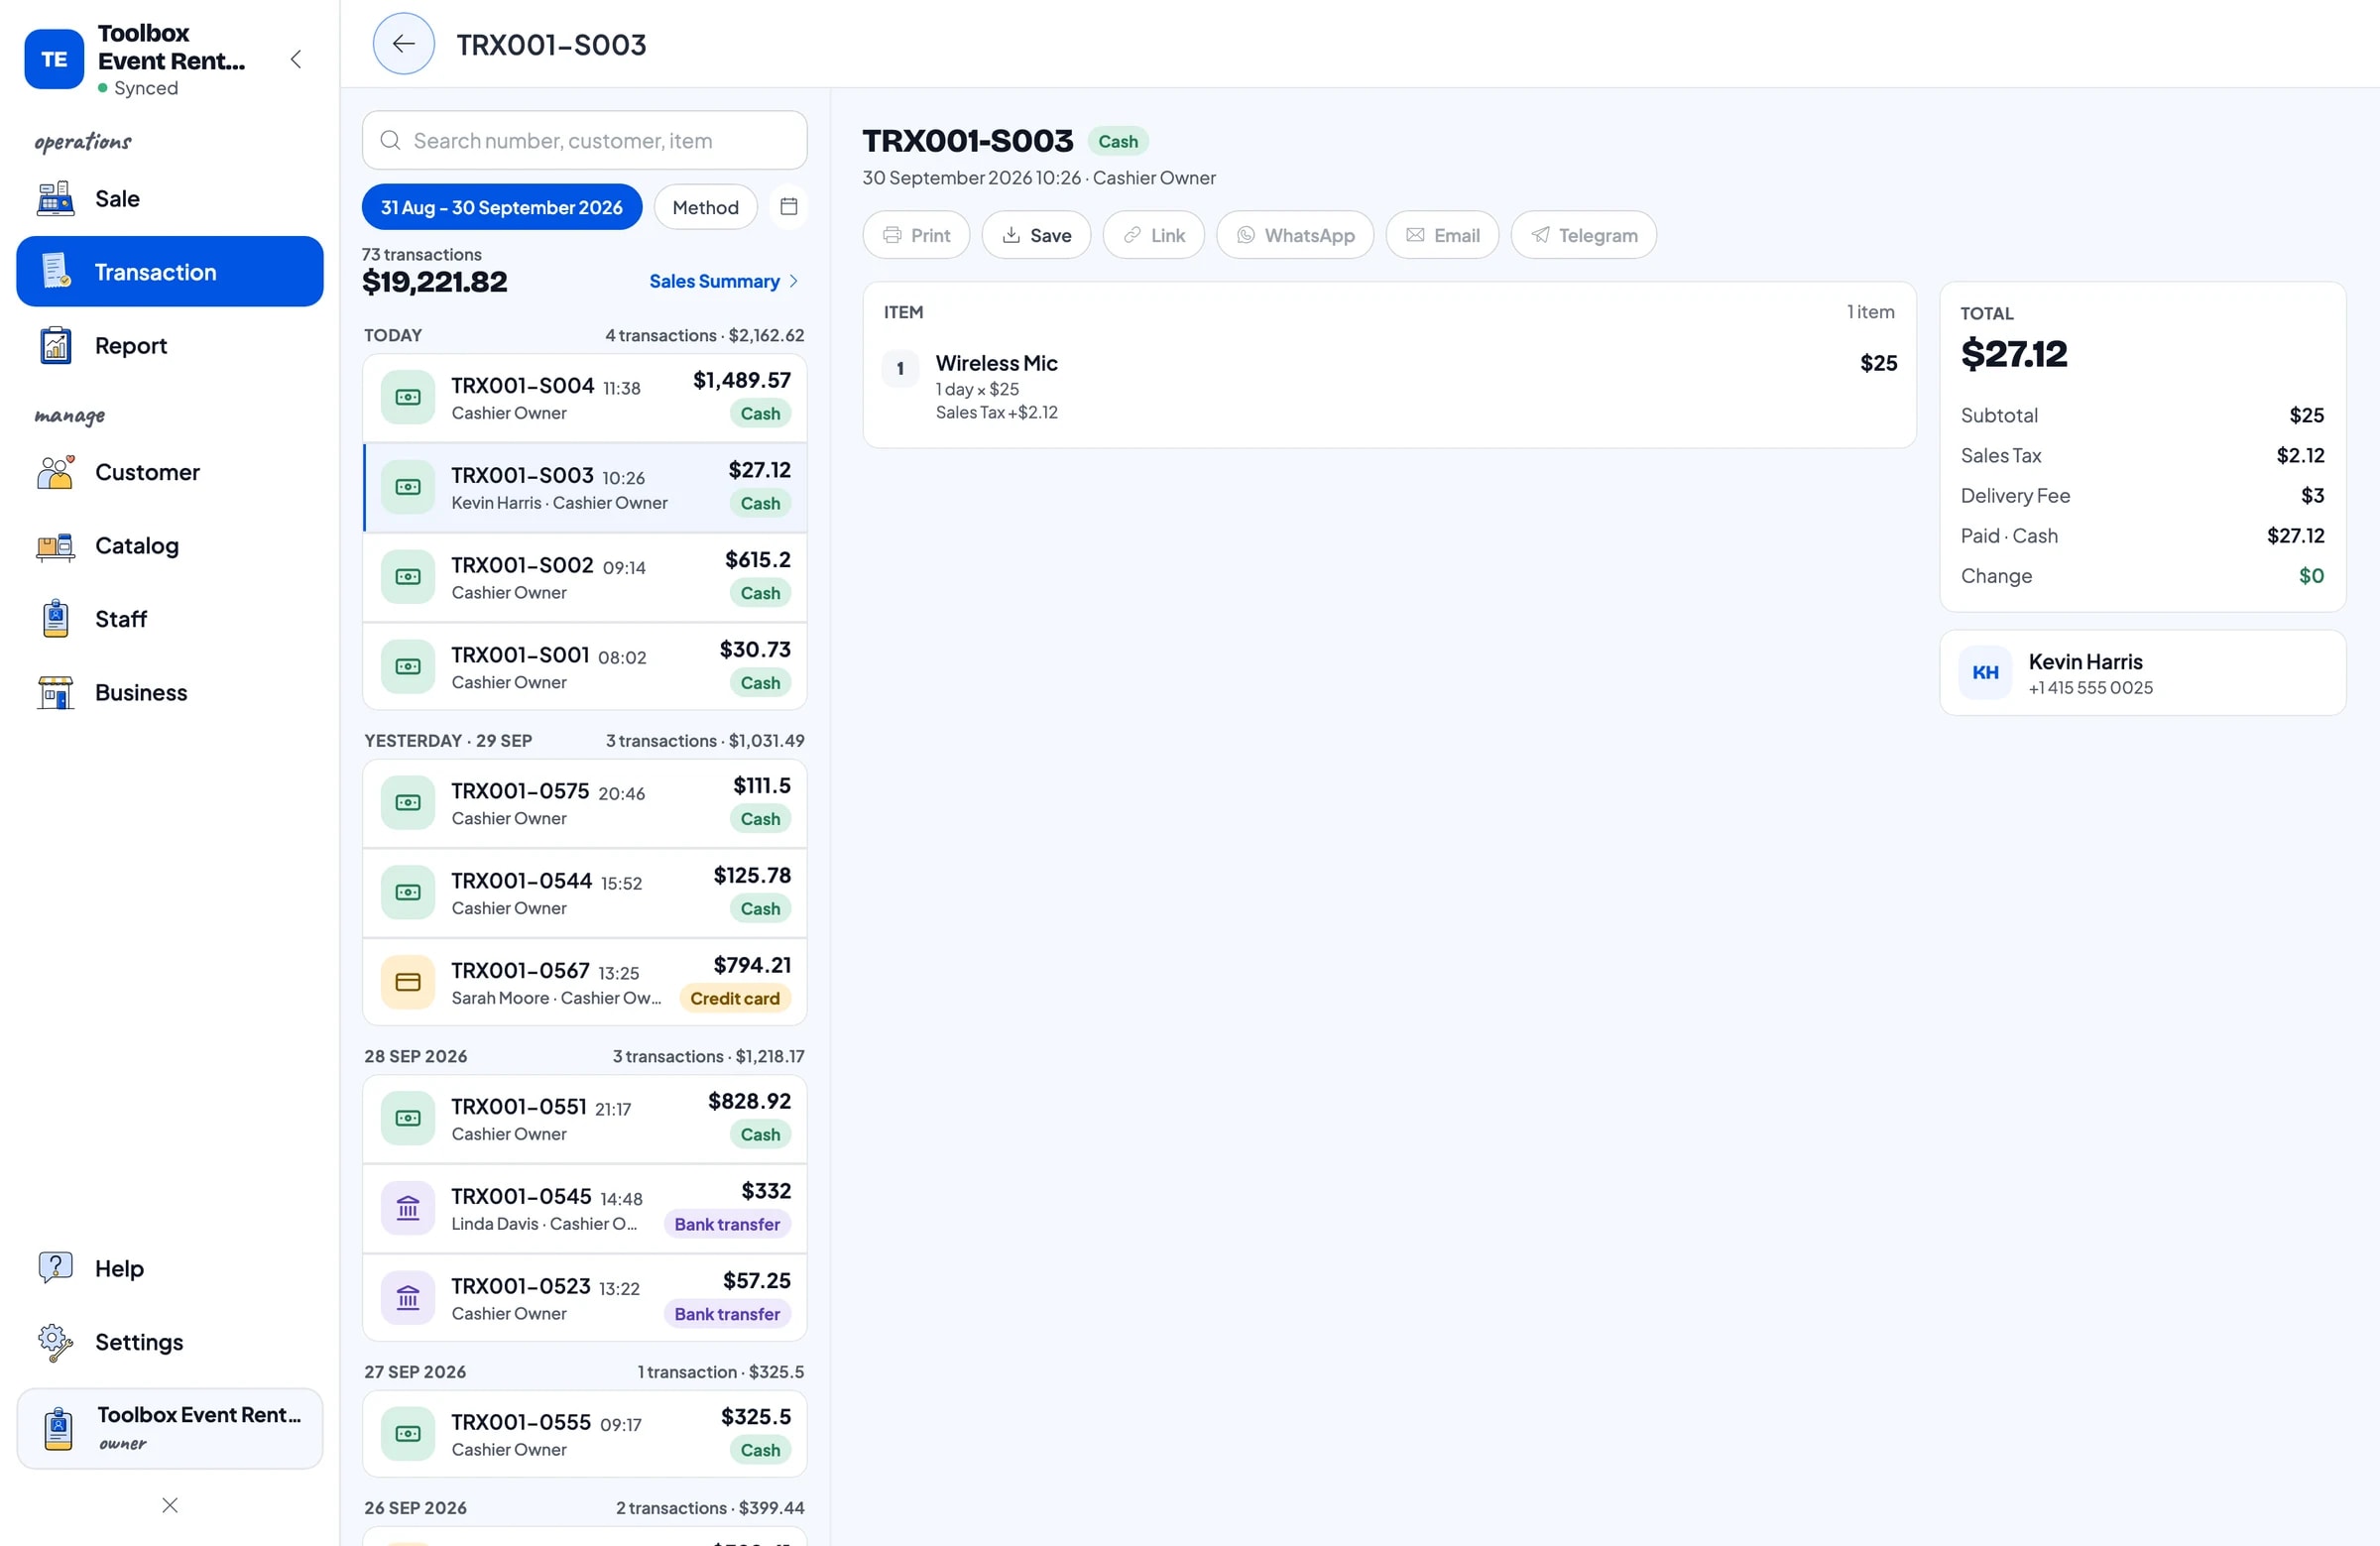Open the calendar date picker icon
This screenshot has width=2380, height=1546.
(x=789, y=207)
